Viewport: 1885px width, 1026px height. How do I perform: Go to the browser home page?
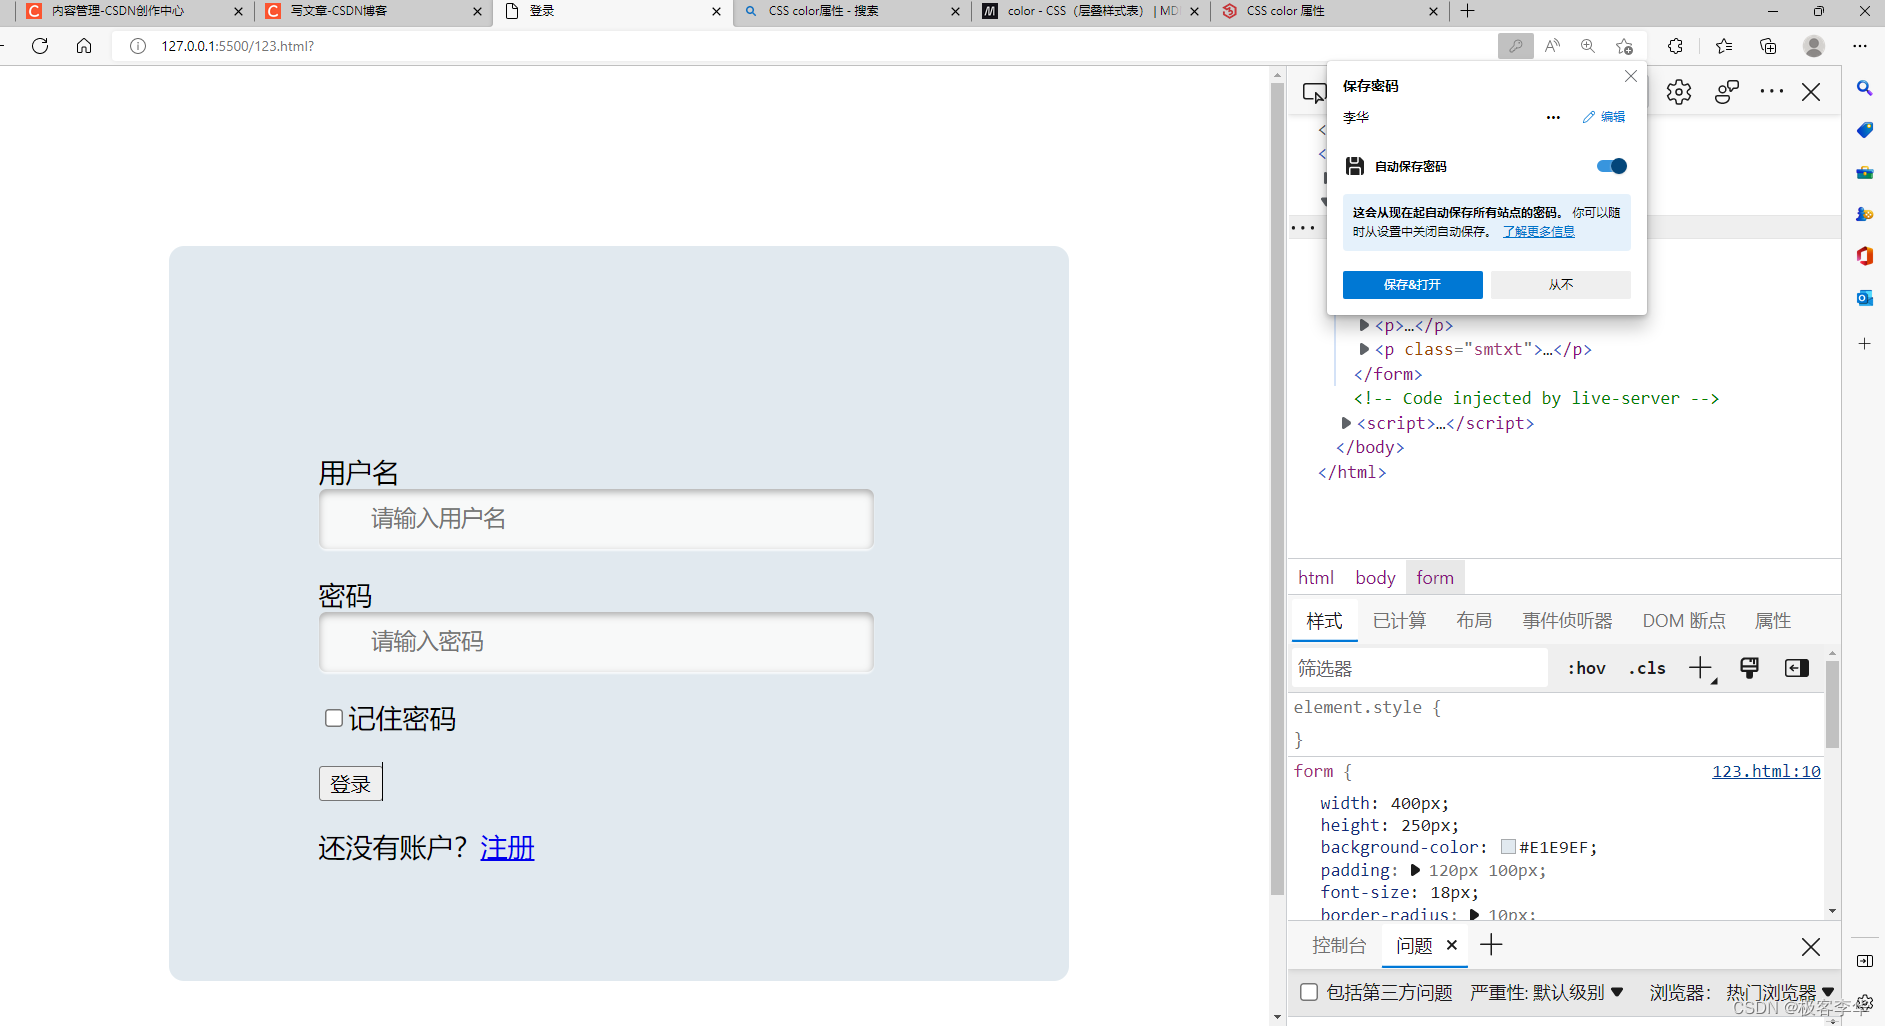coord(84,46)
